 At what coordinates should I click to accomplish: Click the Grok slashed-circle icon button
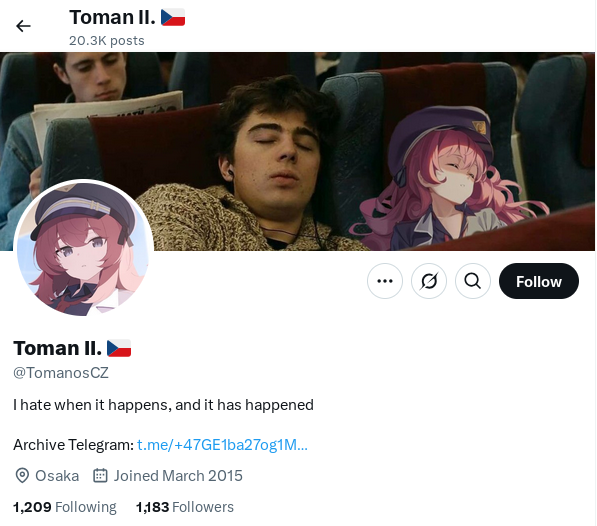coord(429,281)
